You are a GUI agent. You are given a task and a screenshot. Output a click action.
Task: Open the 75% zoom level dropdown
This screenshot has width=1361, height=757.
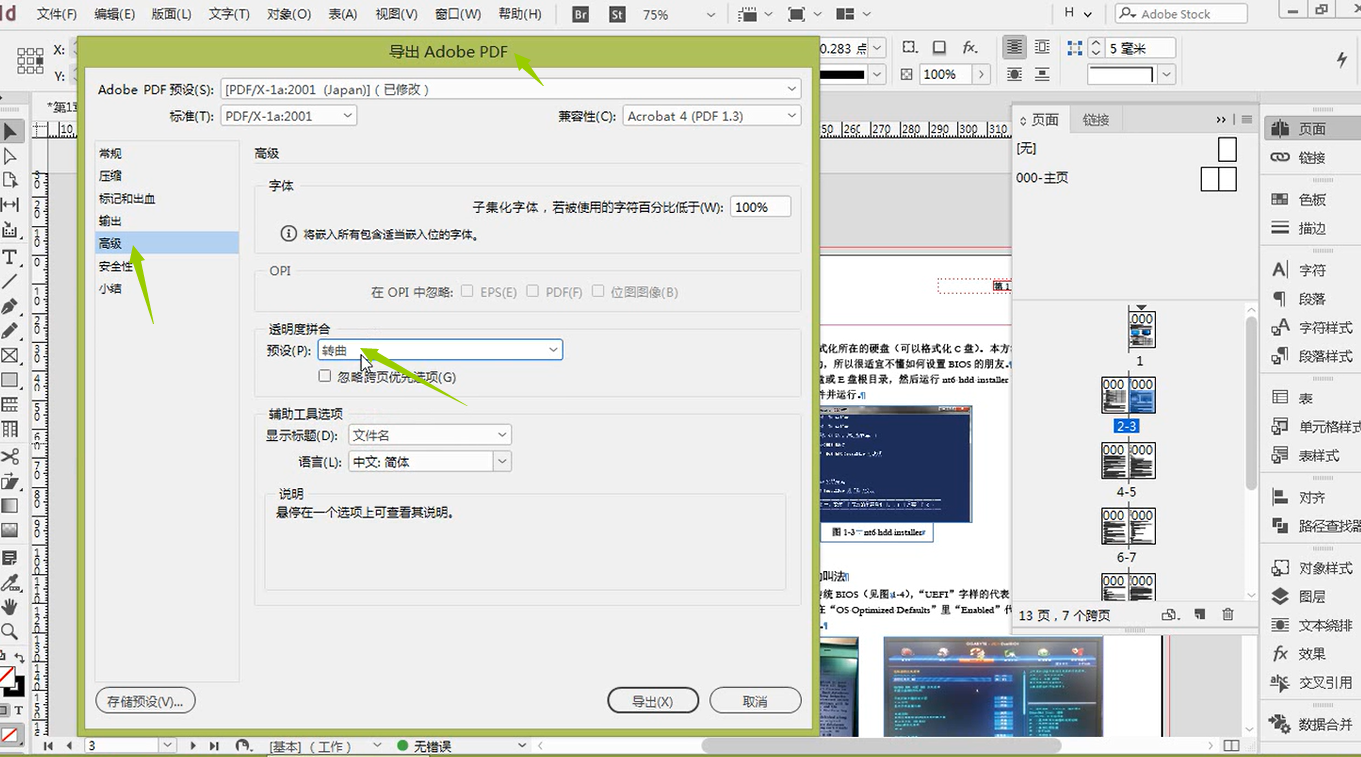pyautogui.click(x=711, y=15)
